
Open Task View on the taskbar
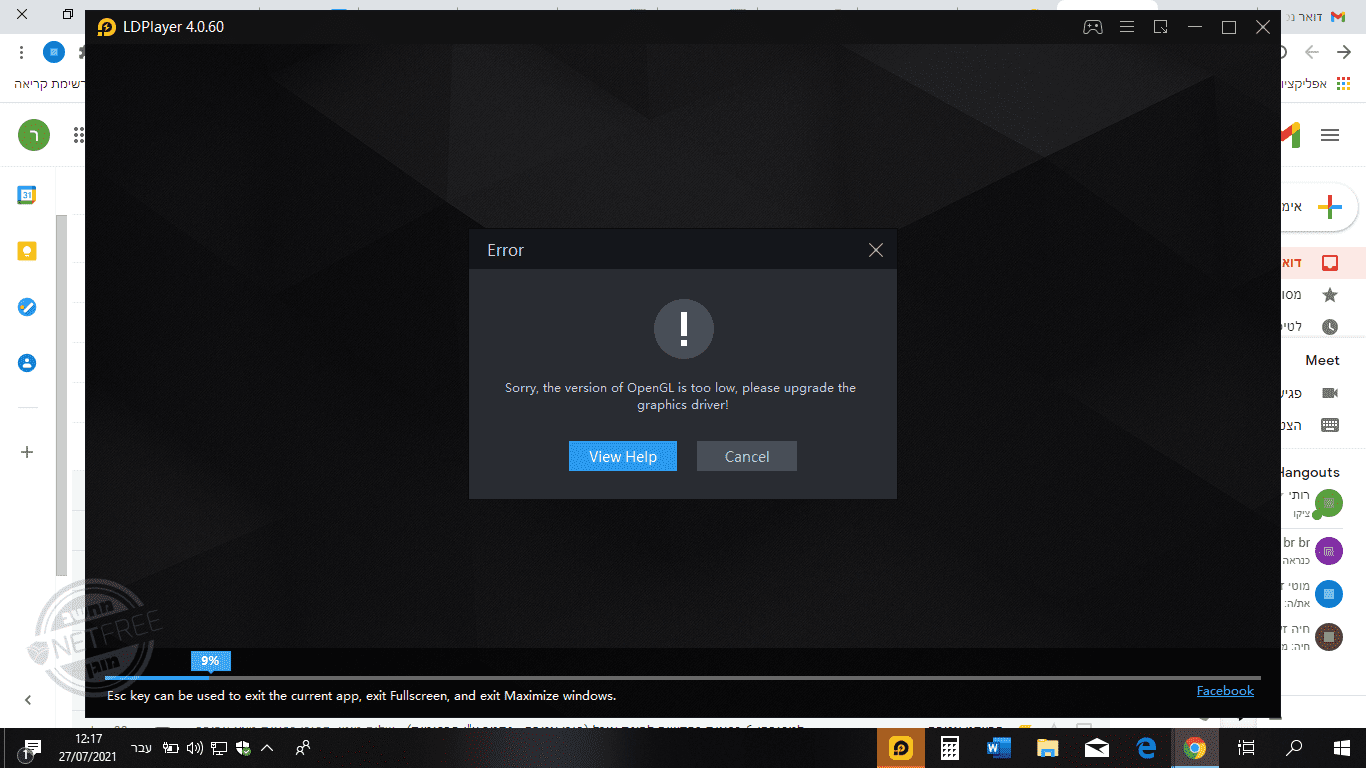coord(1246,748)
